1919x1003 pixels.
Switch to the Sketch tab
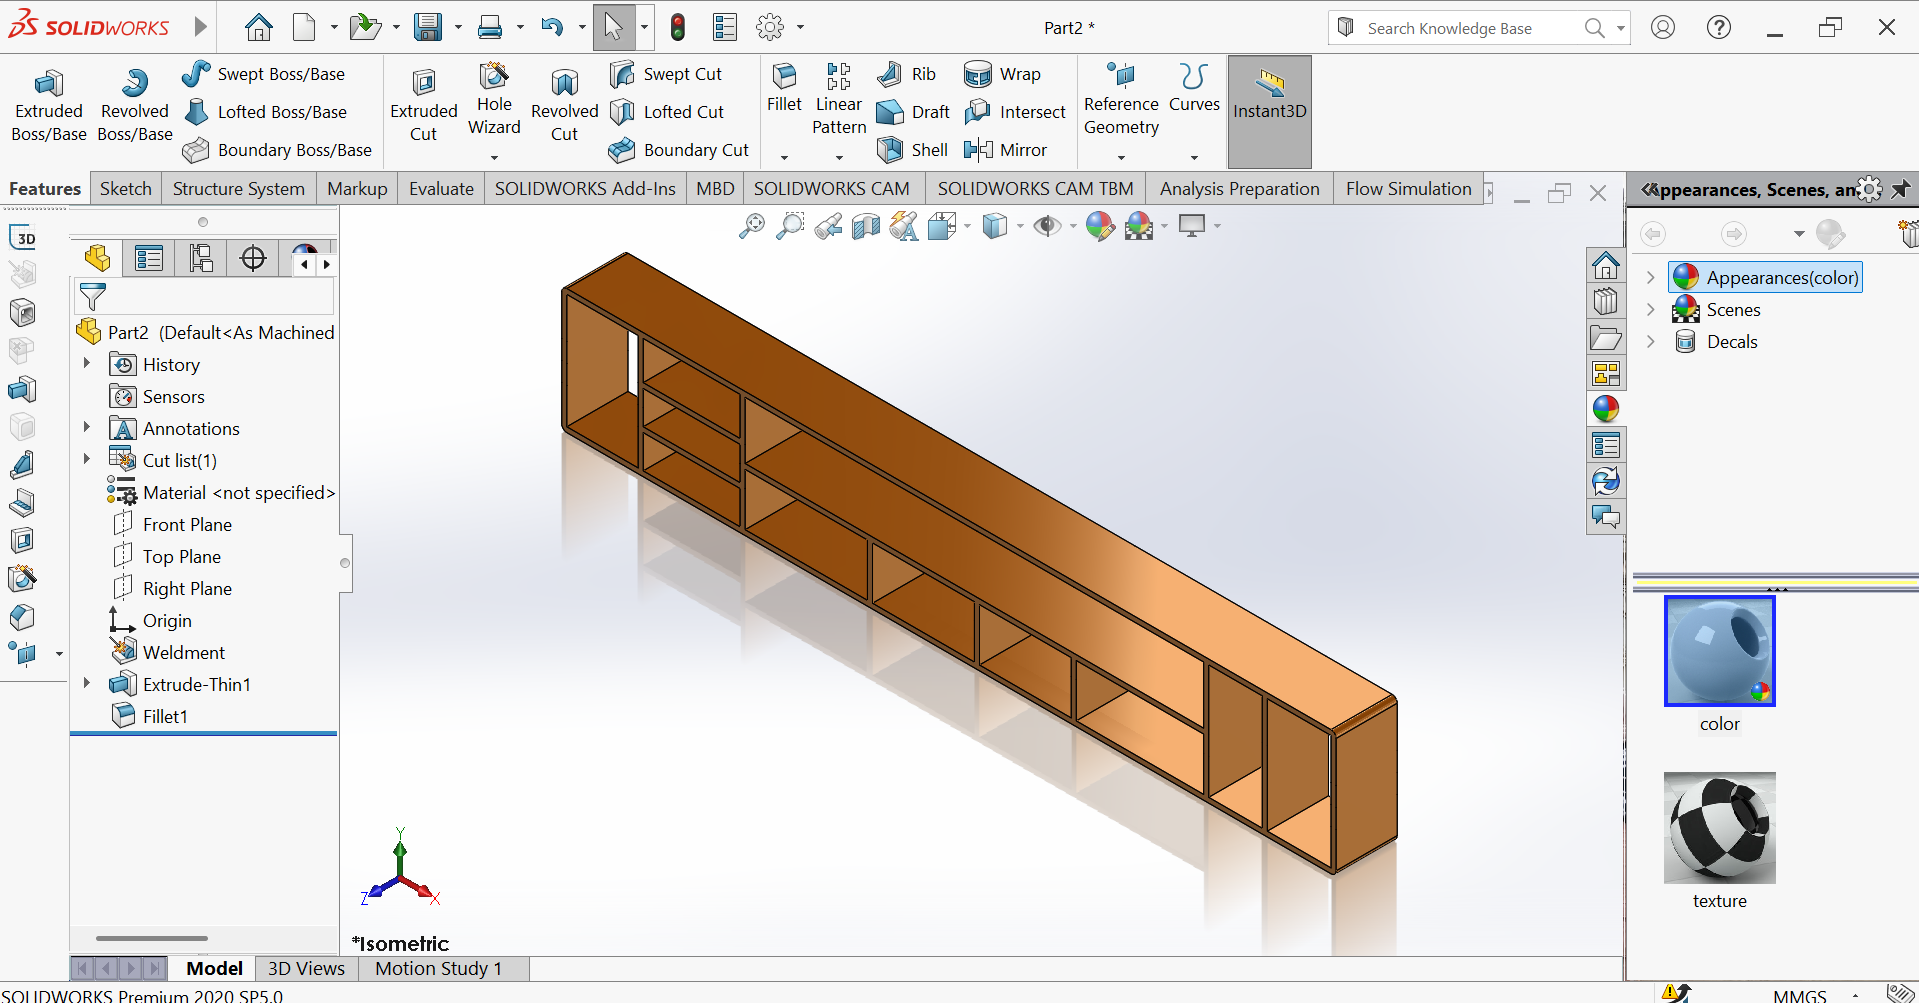(126, 189)
